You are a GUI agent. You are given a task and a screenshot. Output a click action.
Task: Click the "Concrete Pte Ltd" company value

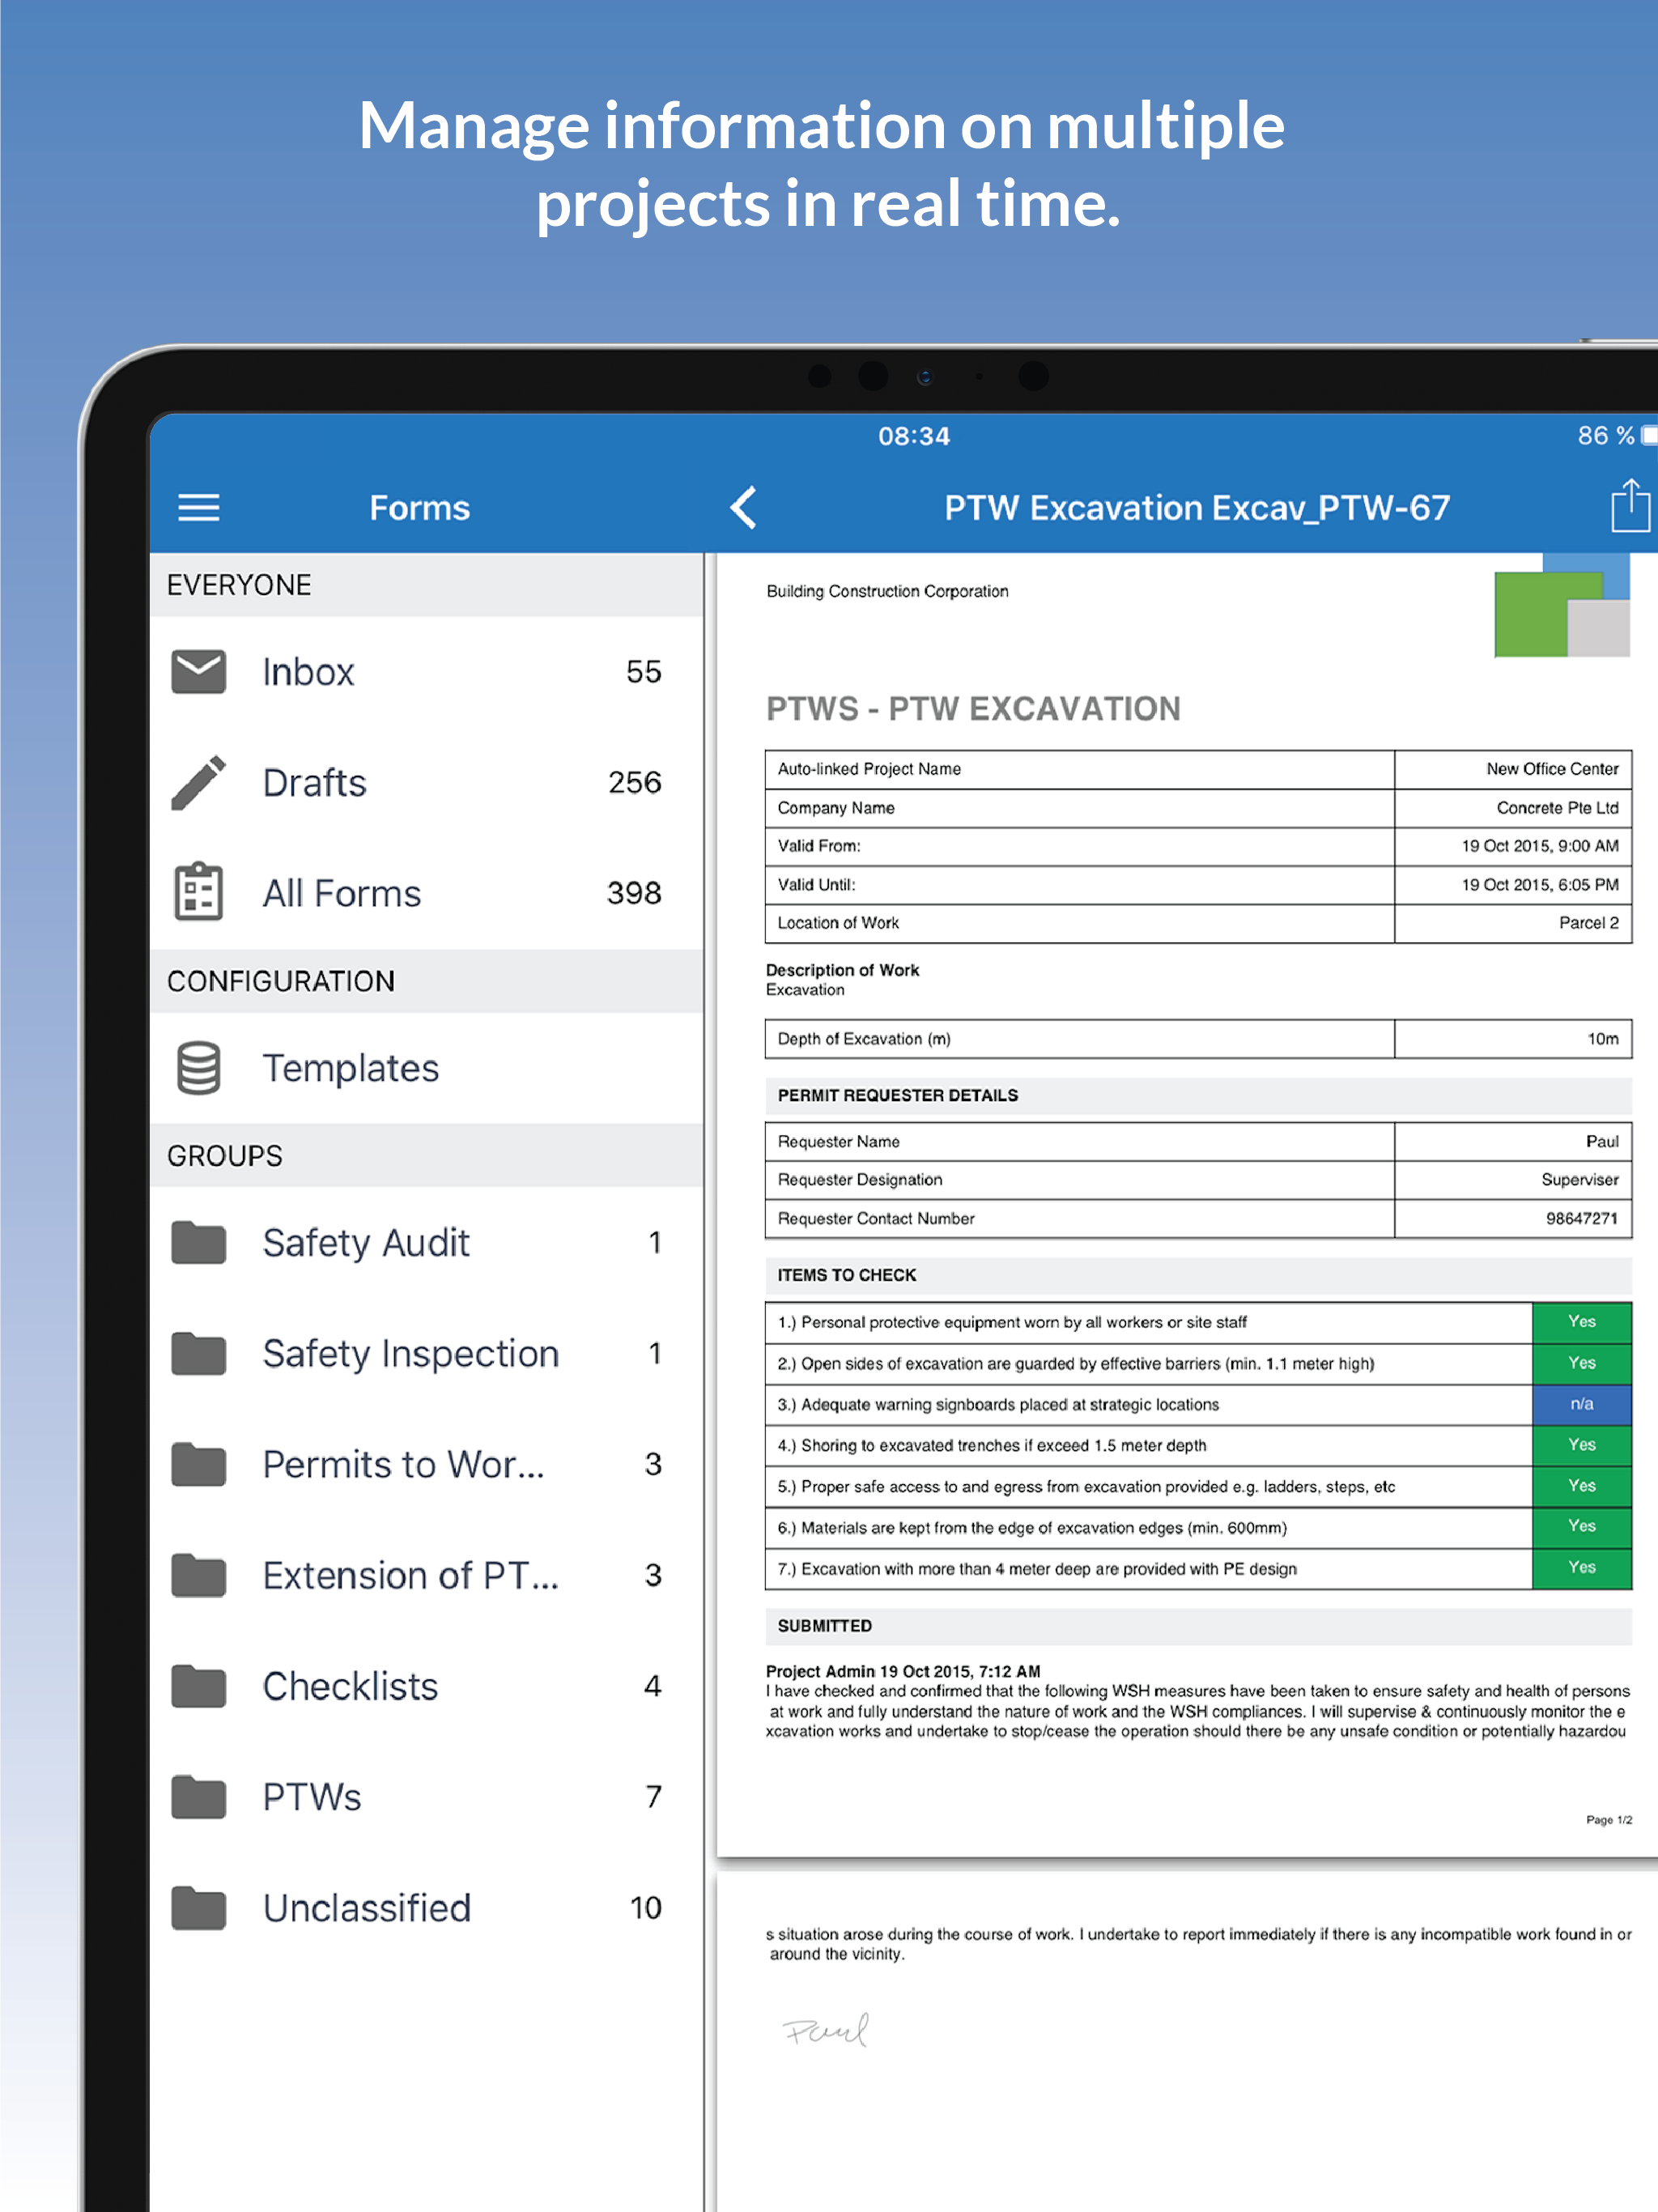pos(1557,808)
